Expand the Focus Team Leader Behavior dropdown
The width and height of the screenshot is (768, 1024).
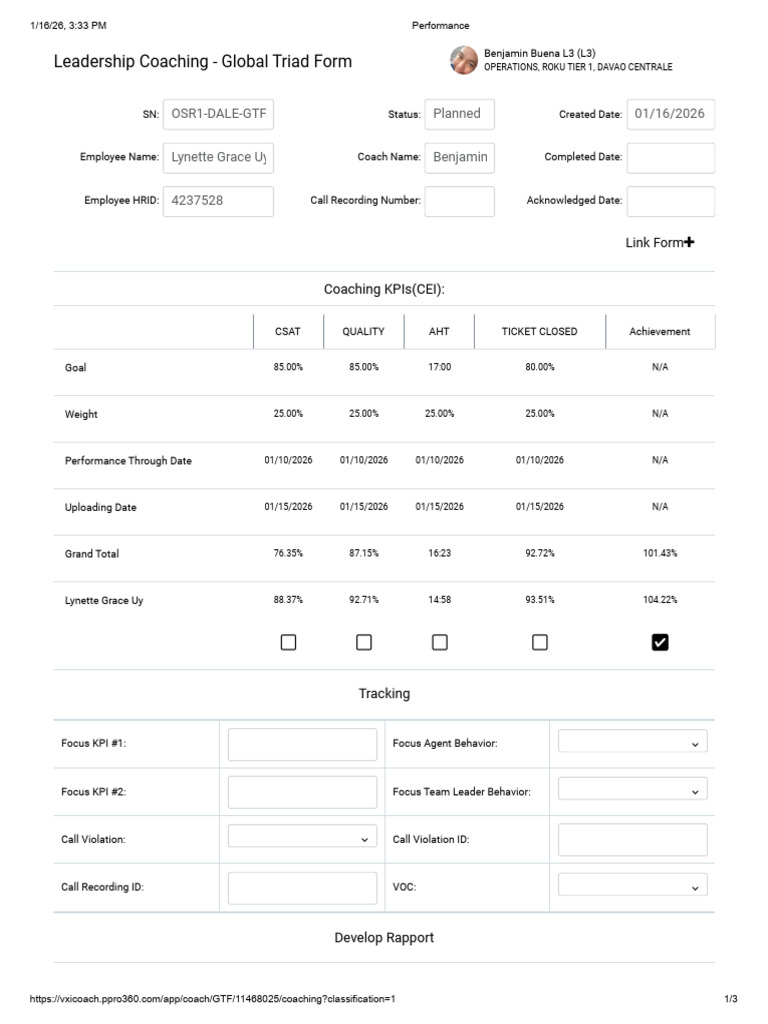[632, 790]
